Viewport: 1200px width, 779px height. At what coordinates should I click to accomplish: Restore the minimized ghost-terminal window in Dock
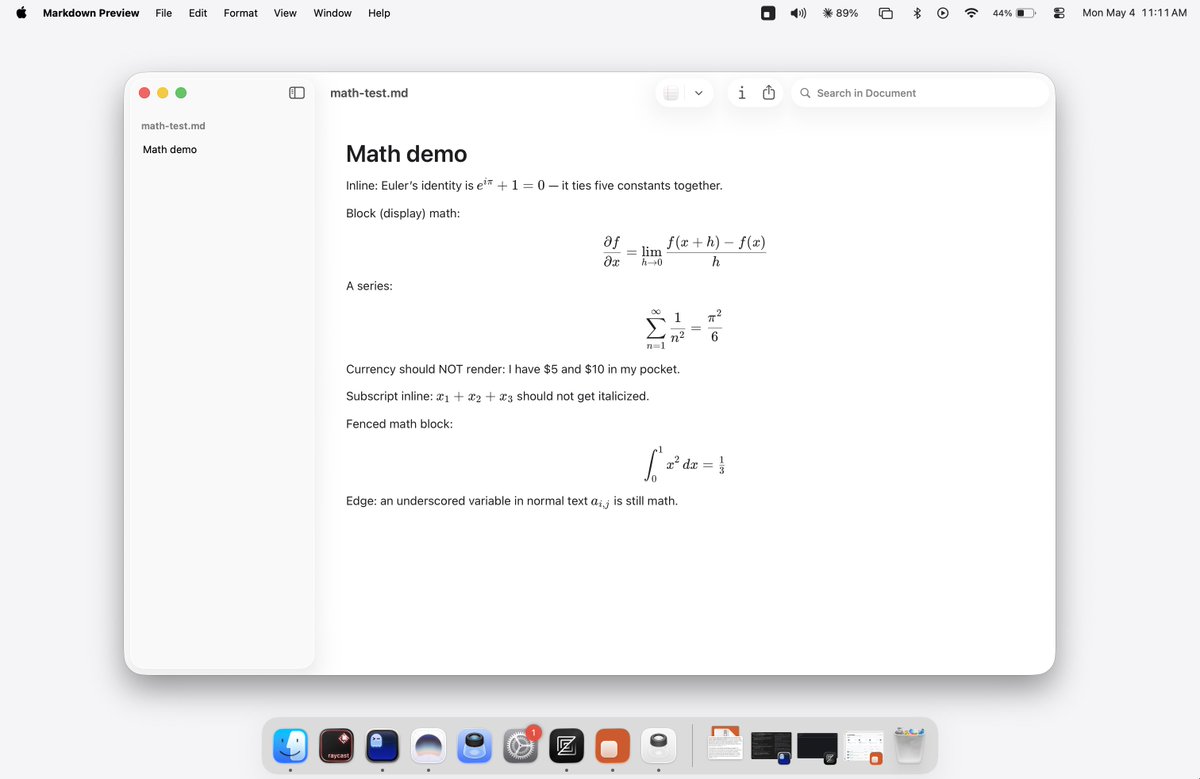[770, 748]
